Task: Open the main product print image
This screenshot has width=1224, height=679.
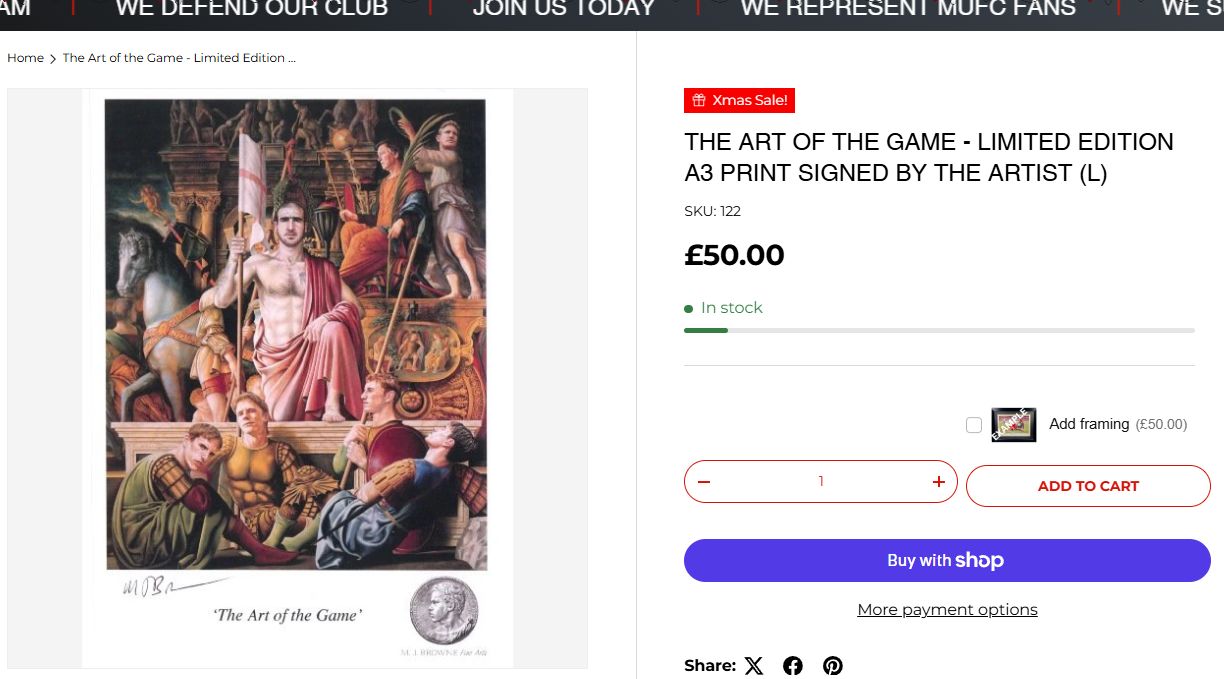Action: 297,378
